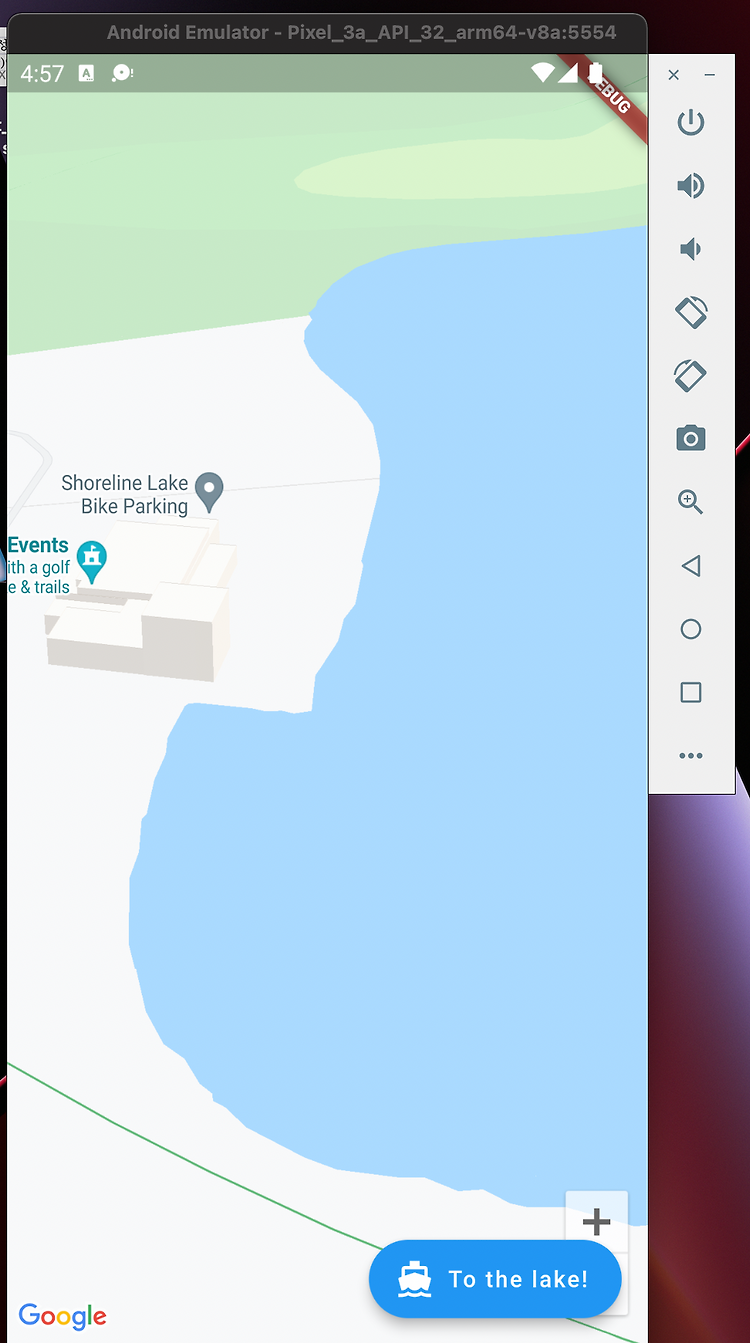Take a screenshot with the camera icon

pos(691,438)
